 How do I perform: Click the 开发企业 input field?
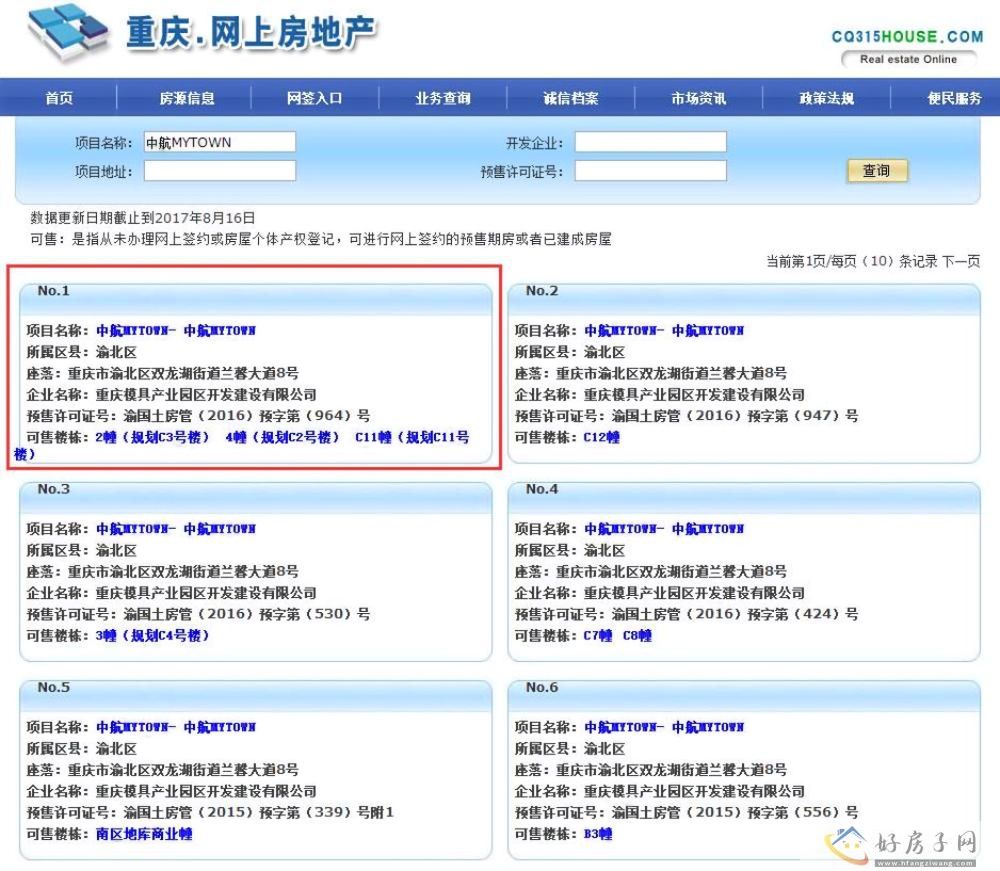(x=651, y=142)
